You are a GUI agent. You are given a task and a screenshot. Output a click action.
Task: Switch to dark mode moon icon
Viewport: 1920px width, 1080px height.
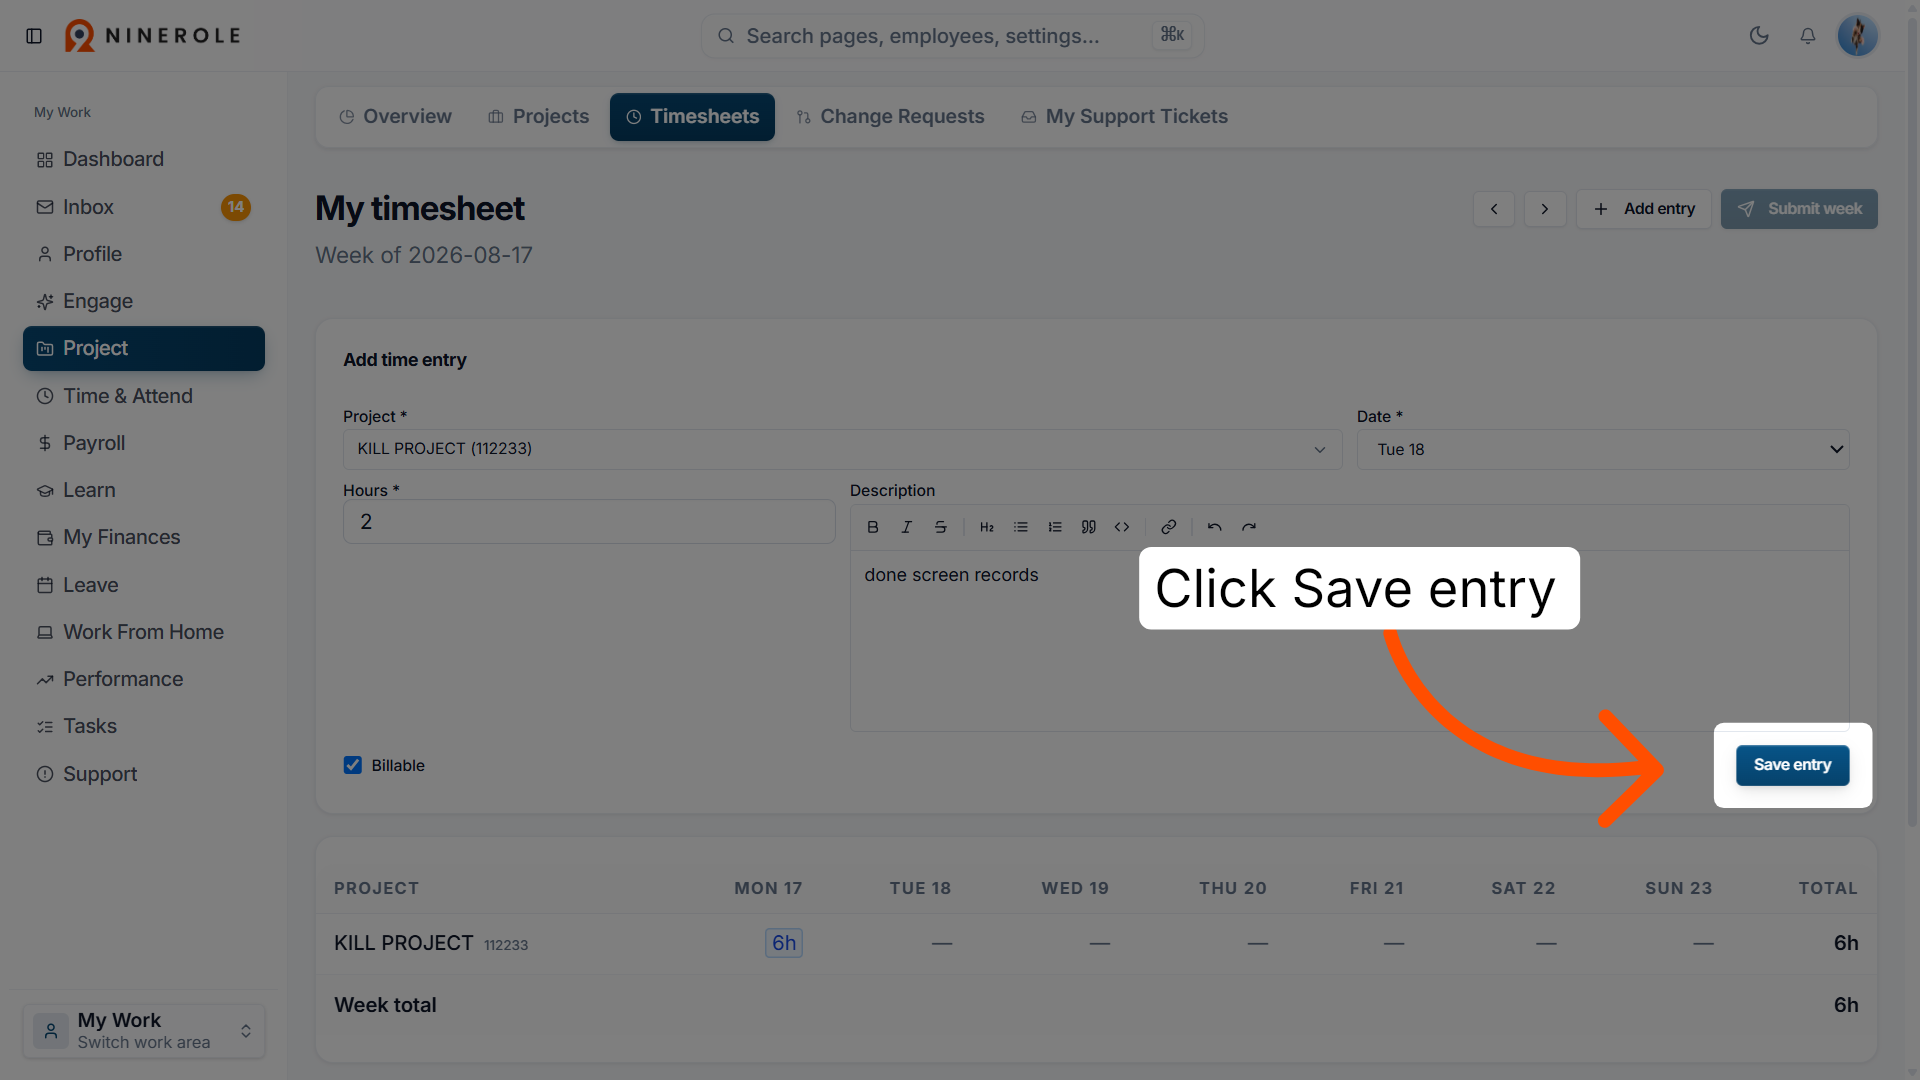pos(1759,36)
